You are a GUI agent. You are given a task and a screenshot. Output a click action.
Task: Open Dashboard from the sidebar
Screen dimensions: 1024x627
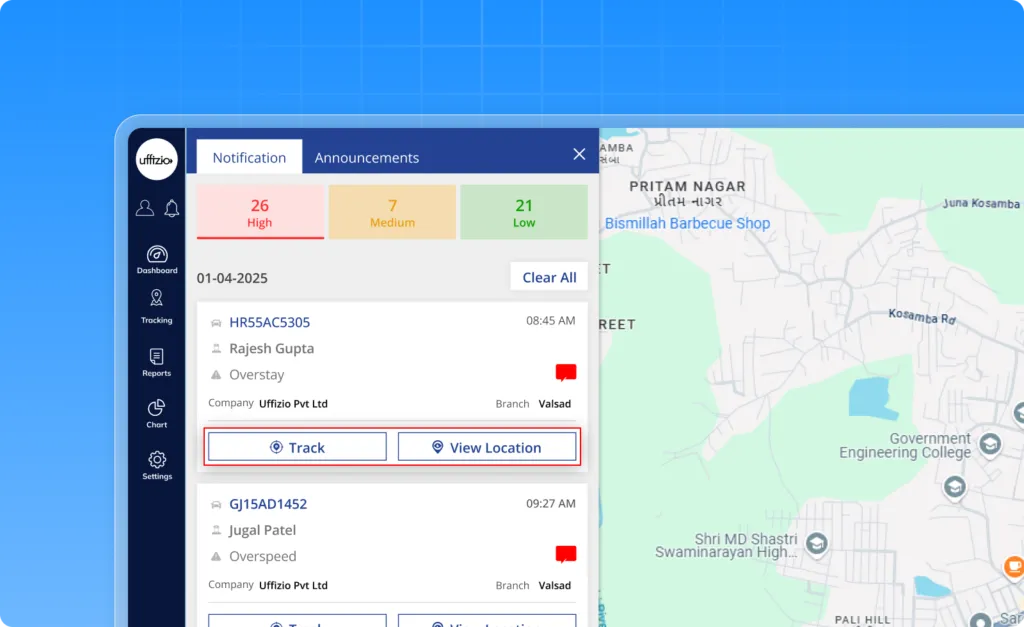point(157,259)
